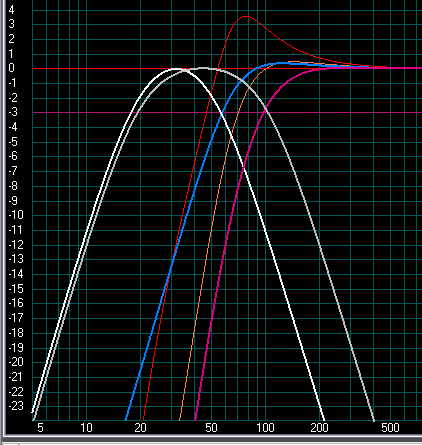
Task: Click the 200 label on the frequency axis
Action: [319, 428]
